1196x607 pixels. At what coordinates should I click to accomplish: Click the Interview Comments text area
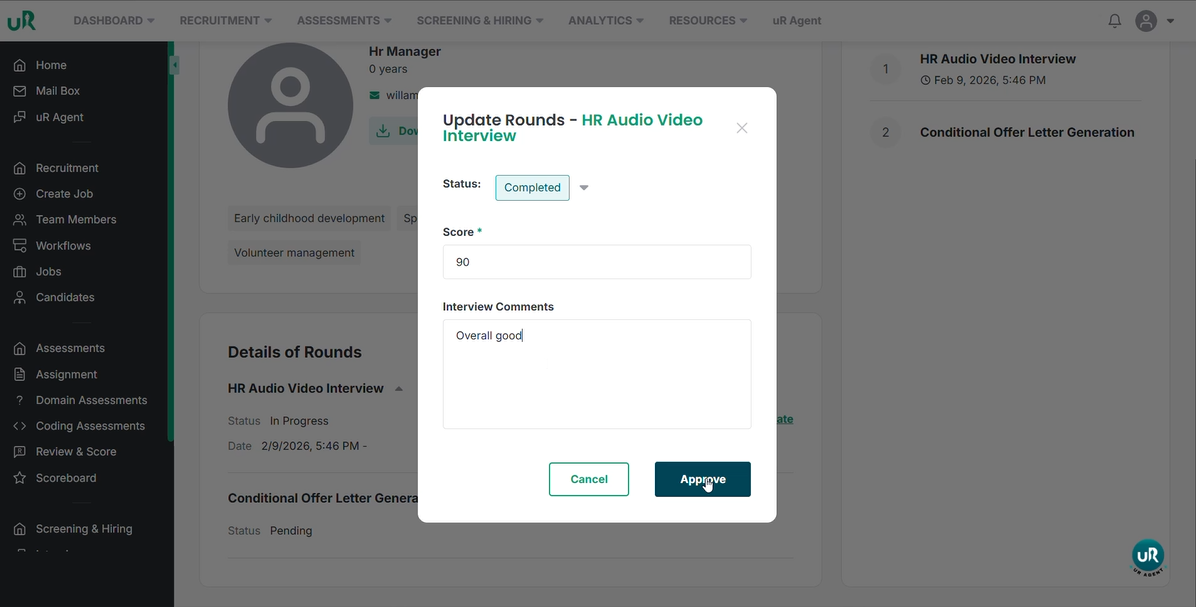pyautogui.click(x=596, y=374)
